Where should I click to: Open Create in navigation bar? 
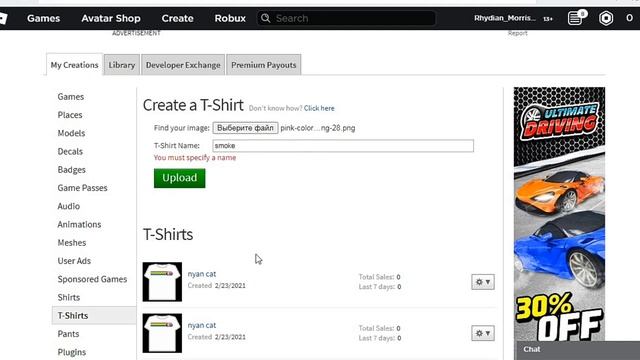point(178,18)
